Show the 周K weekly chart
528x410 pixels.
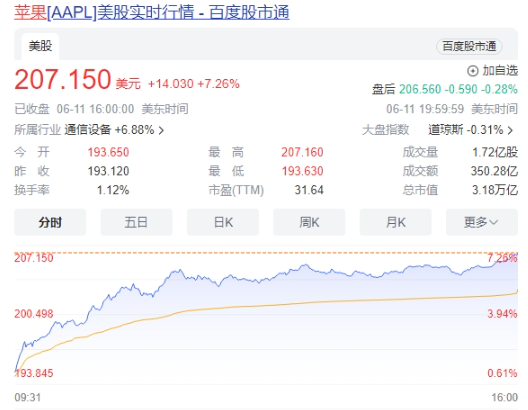309,222
